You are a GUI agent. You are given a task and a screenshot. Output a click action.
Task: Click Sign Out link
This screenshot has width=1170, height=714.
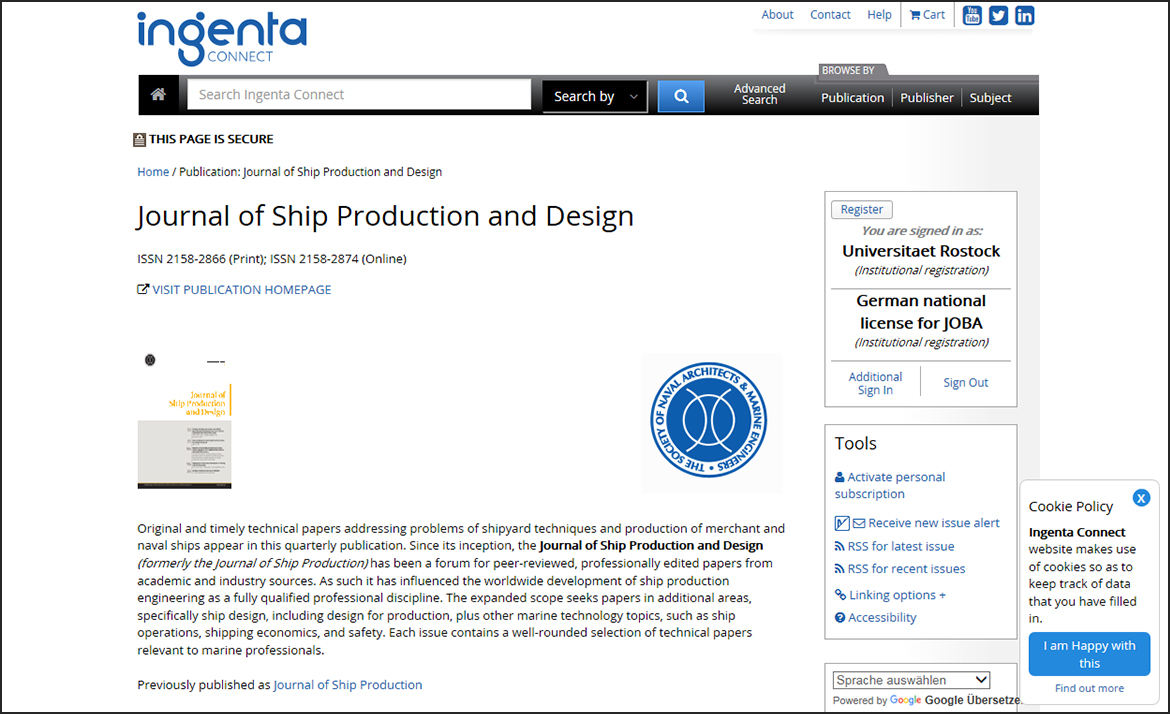pyautogui.click(x=966, y=383)
